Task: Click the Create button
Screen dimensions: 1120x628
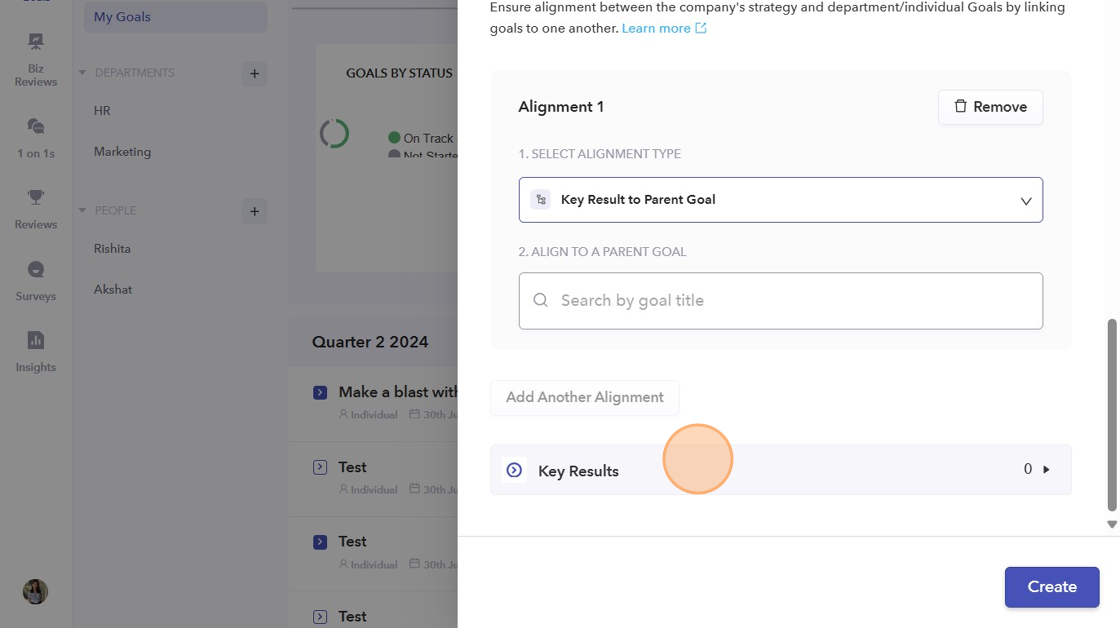Action: (1051, 587)
